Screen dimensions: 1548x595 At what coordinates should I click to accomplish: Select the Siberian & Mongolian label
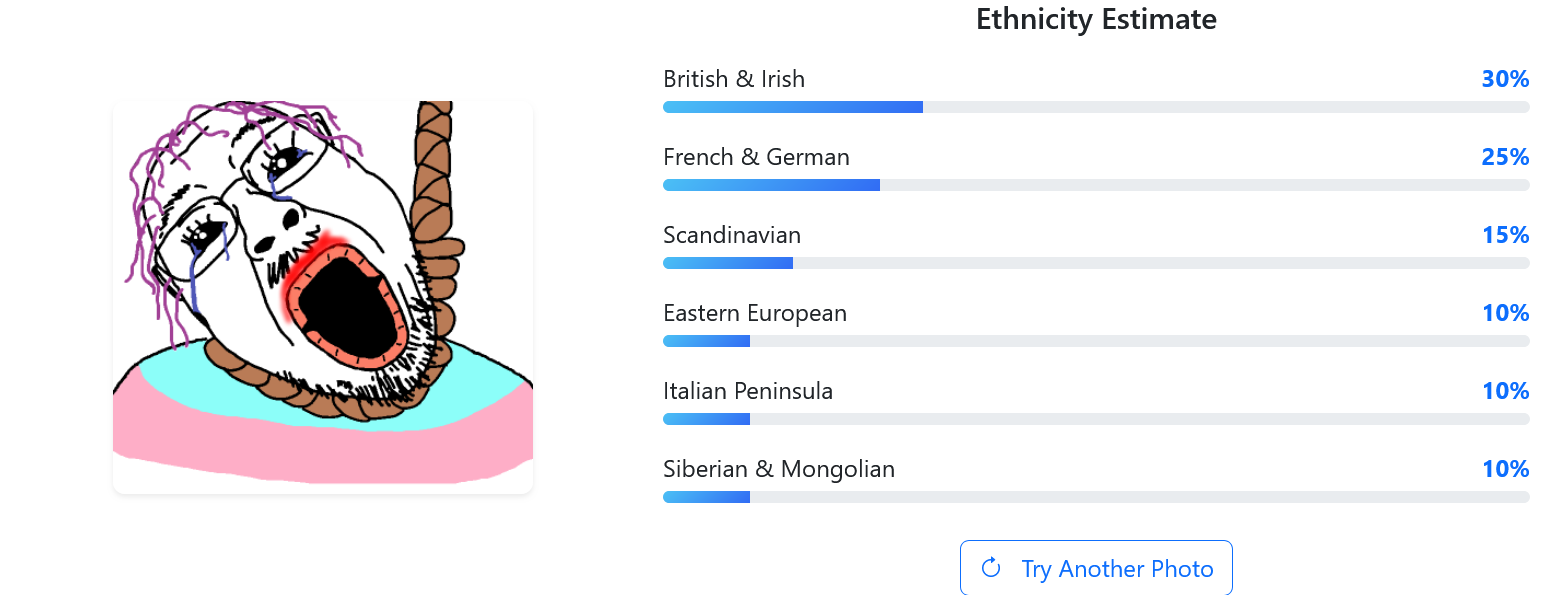pyautogui.click(x=778, y=469)
